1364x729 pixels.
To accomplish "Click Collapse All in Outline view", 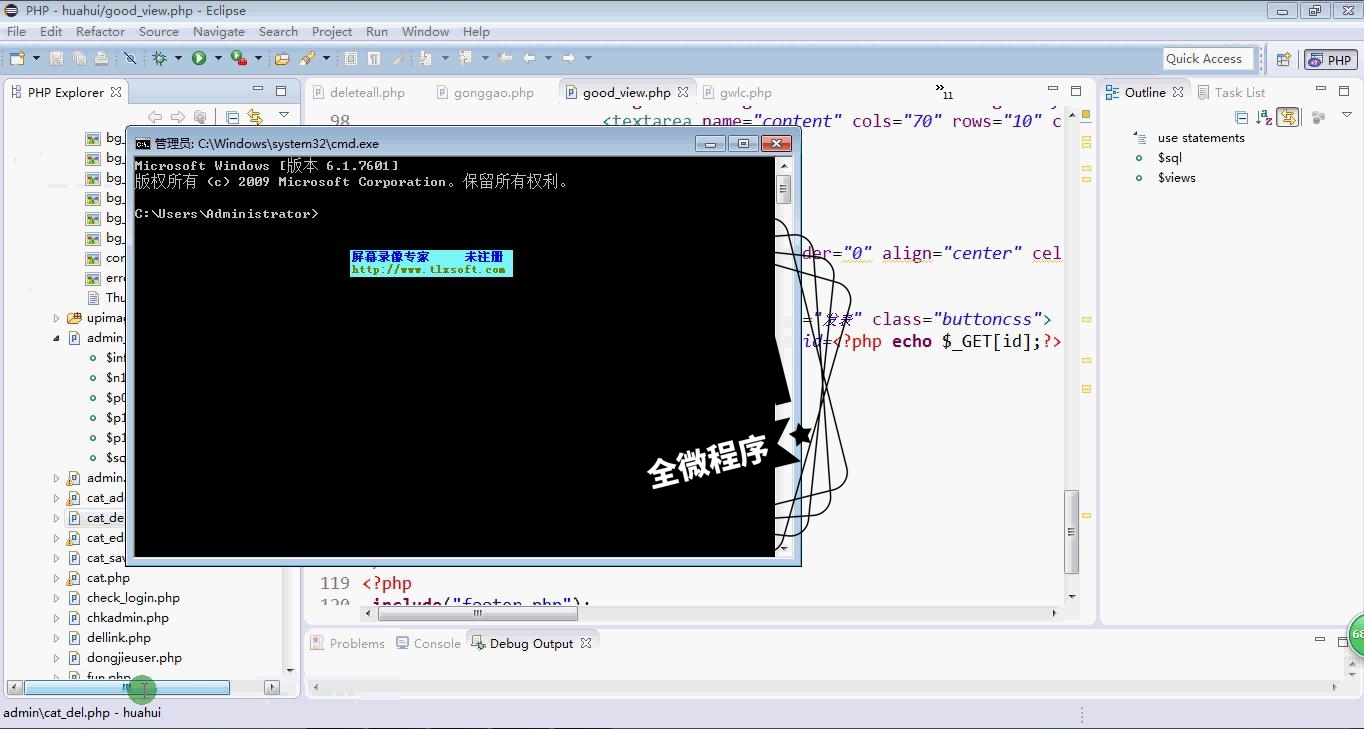I will (1240, 117).
